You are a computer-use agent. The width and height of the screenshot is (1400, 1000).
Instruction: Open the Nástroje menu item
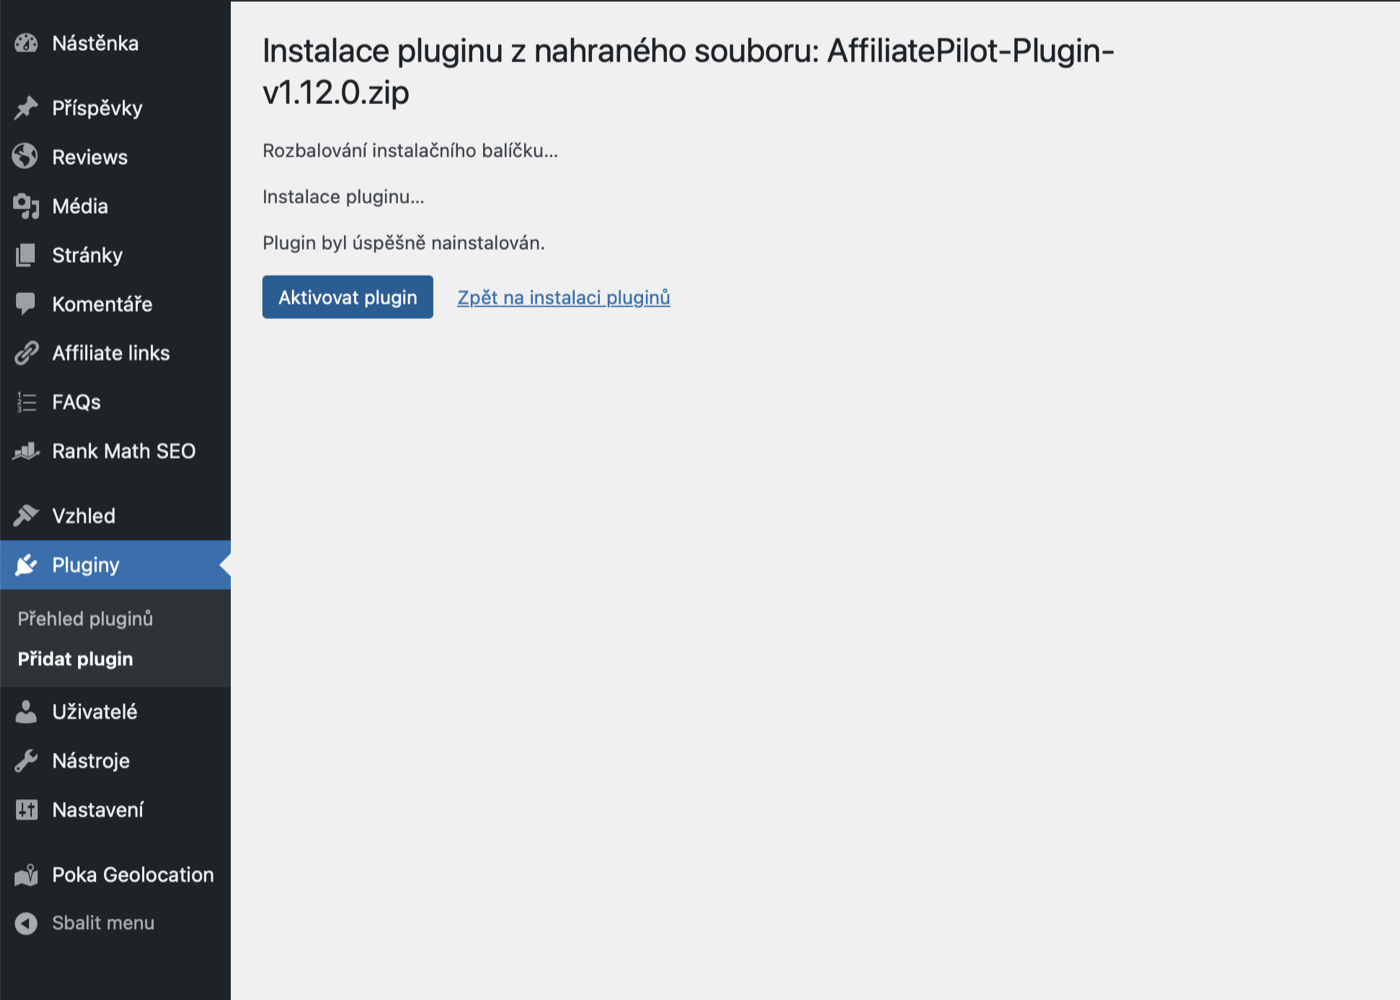(115, 761)
